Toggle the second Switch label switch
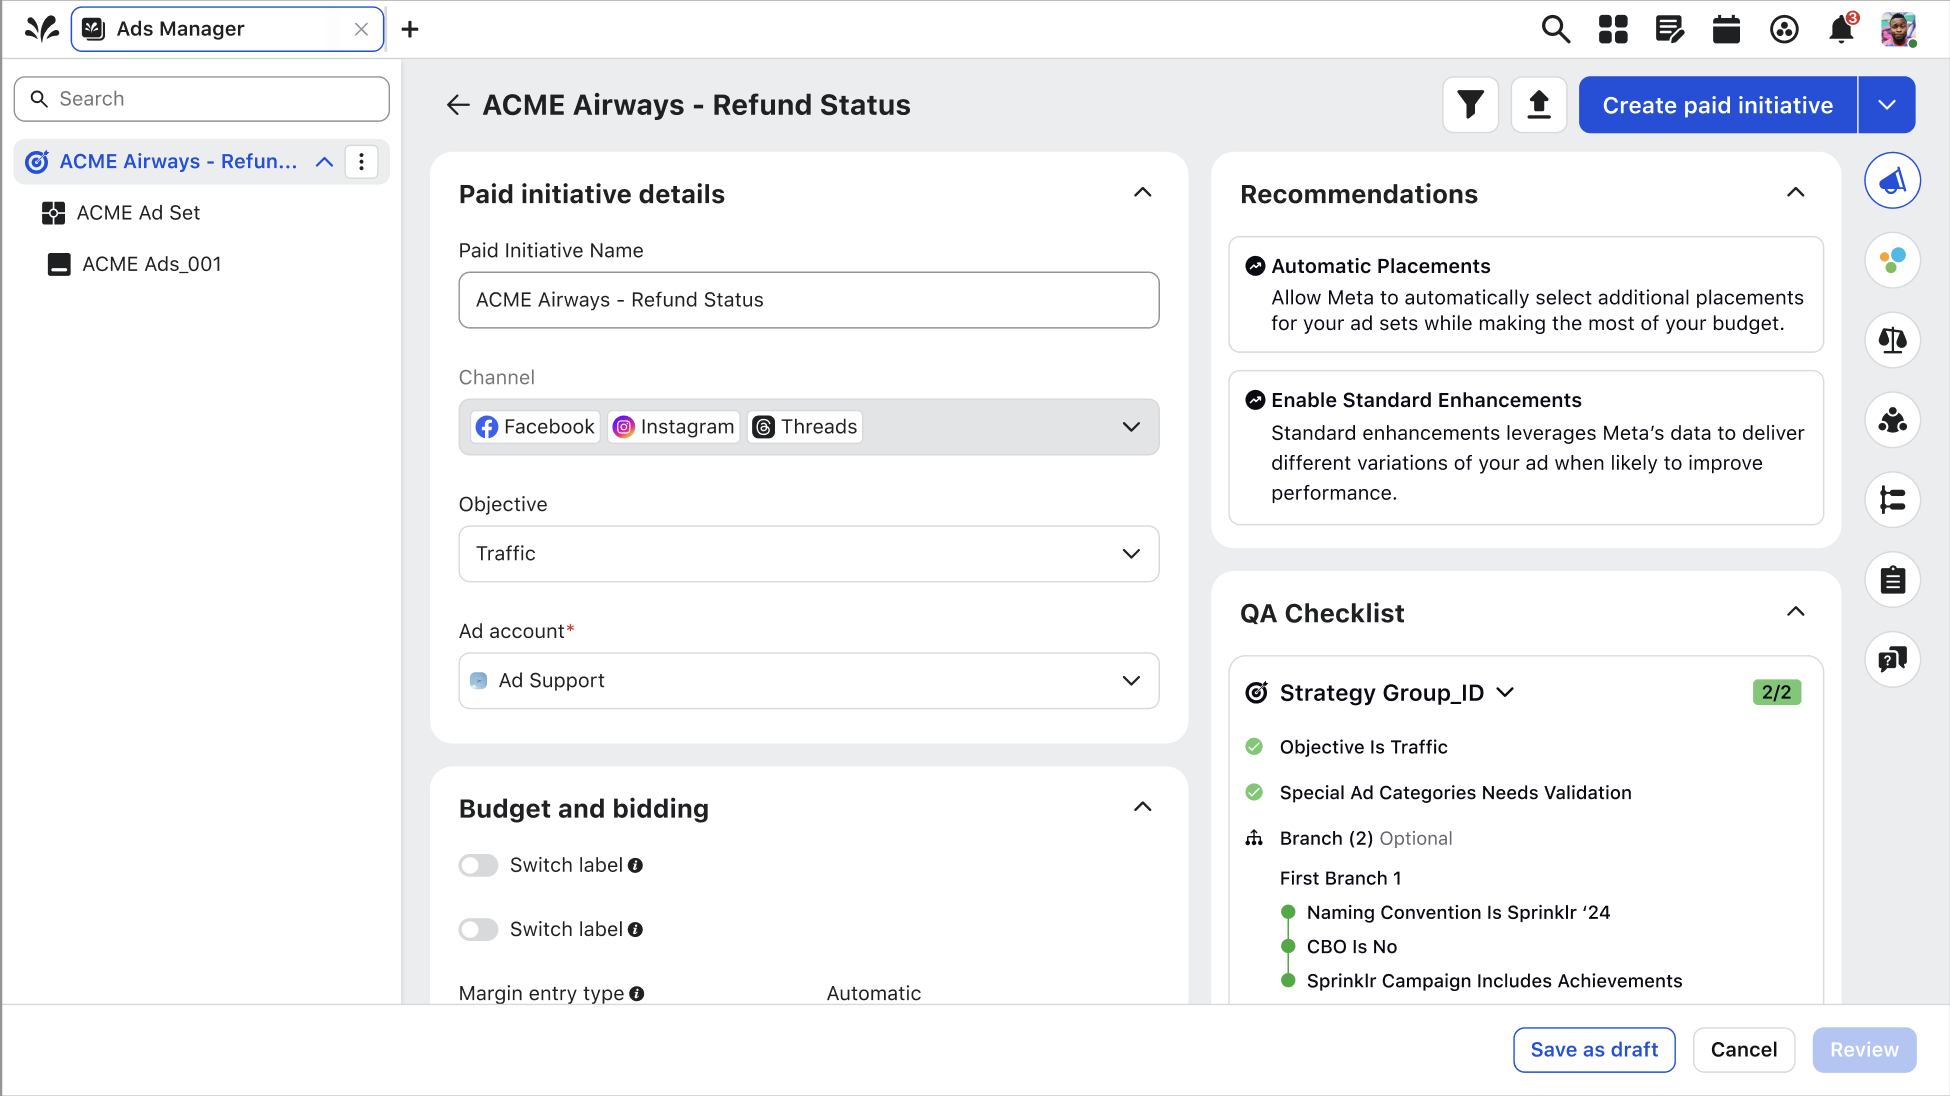 tap(478, 929)
